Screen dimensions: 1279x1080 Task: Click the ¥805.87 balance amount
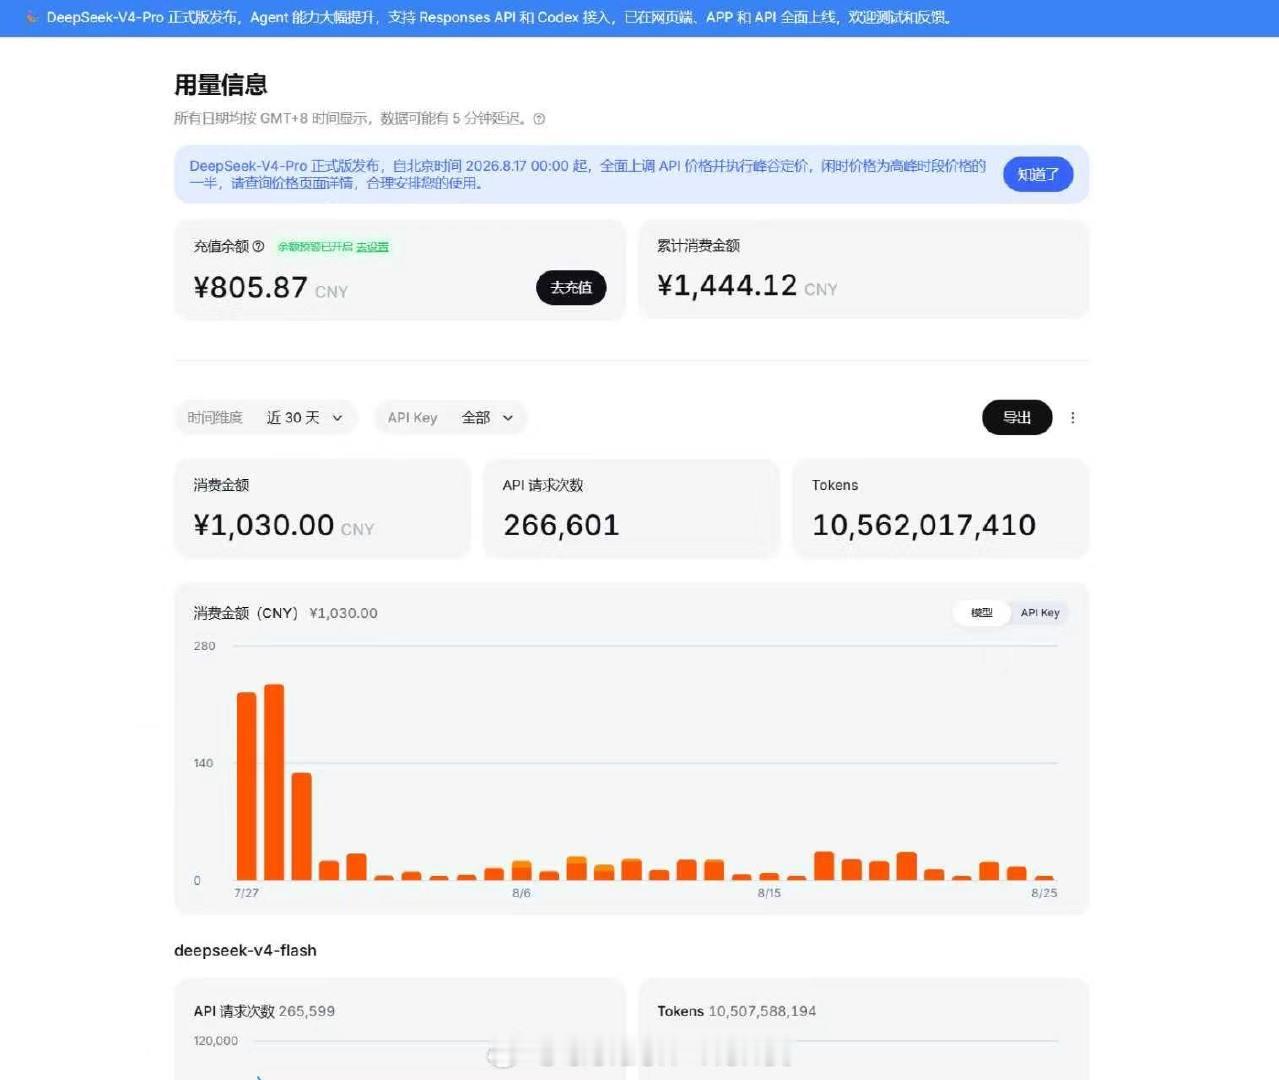(250, 288)
